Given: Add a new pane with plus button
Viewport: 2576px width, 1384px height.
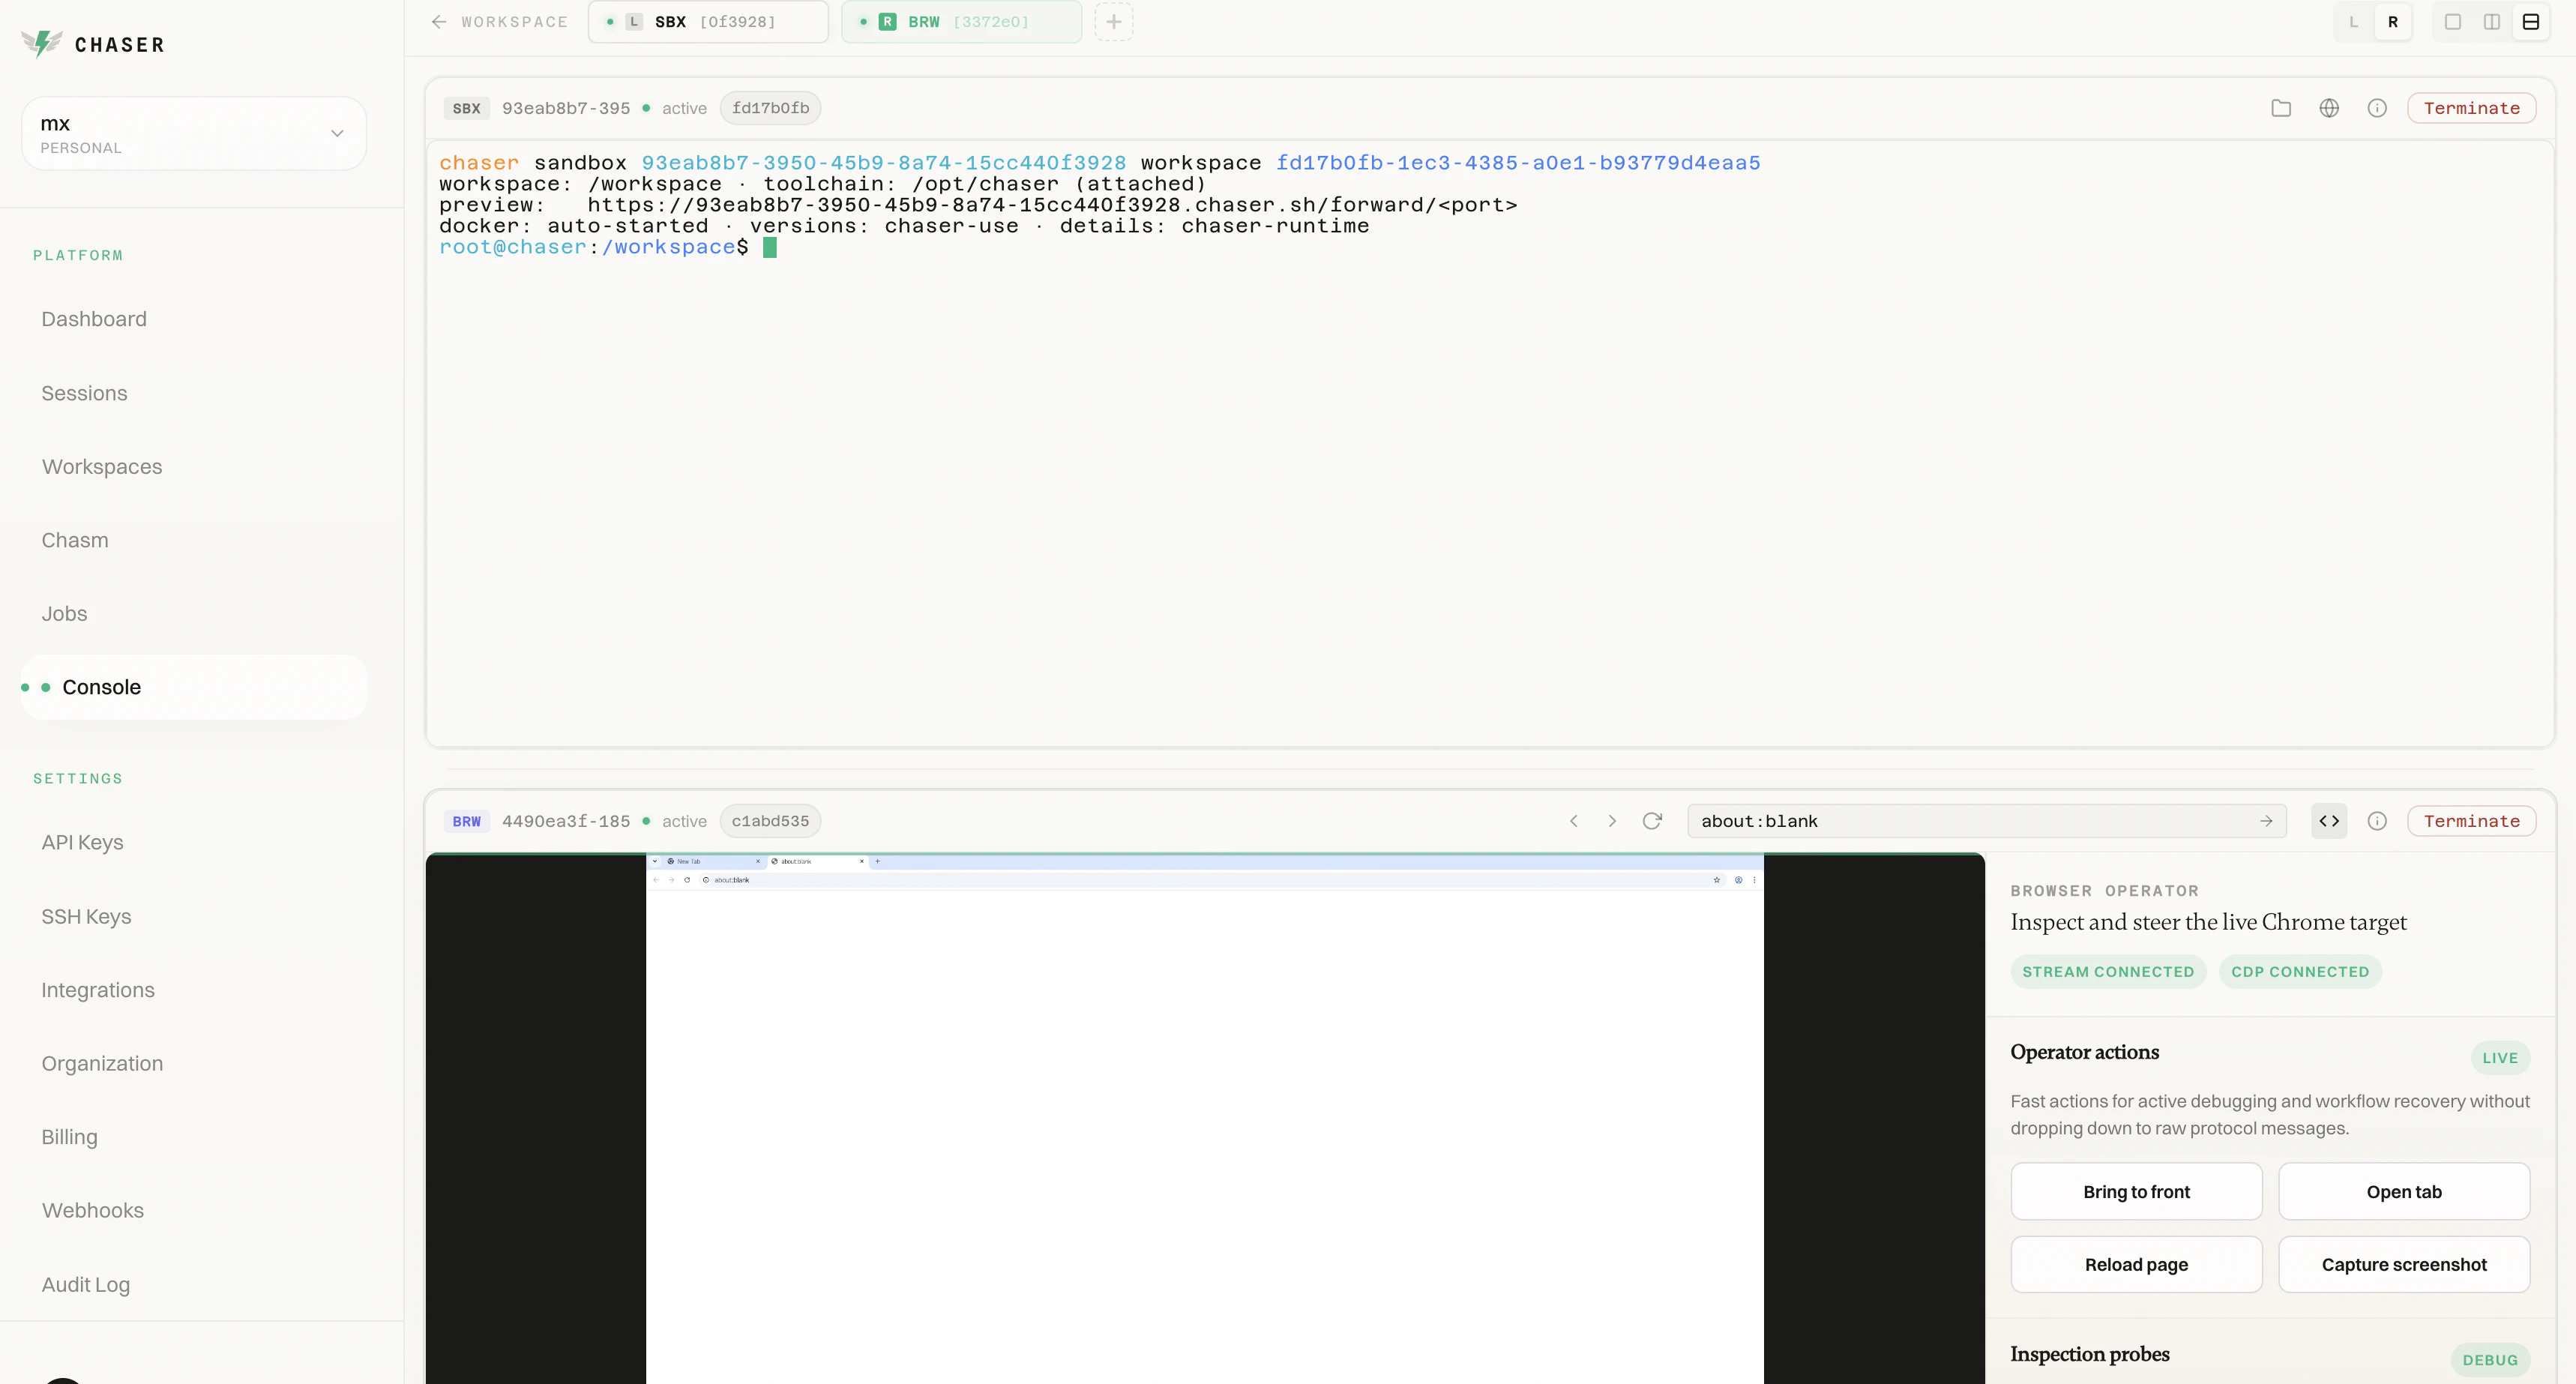Looking at the screenshot, I should [x=1113, y=22].
